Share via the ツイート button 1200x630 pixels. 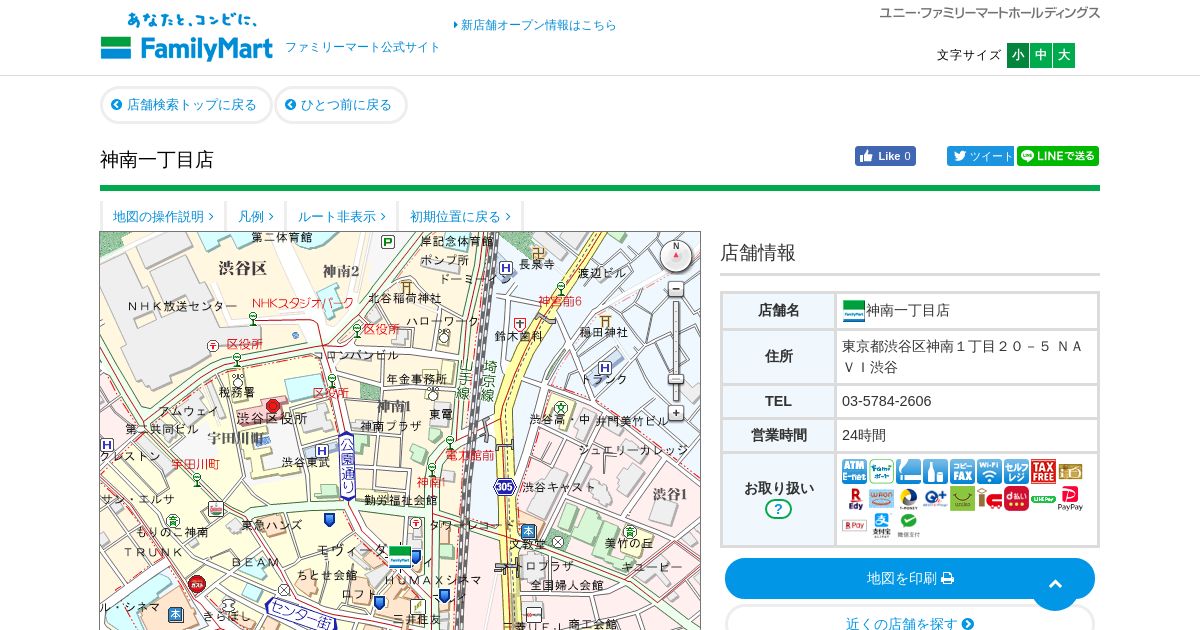[980, 156]
